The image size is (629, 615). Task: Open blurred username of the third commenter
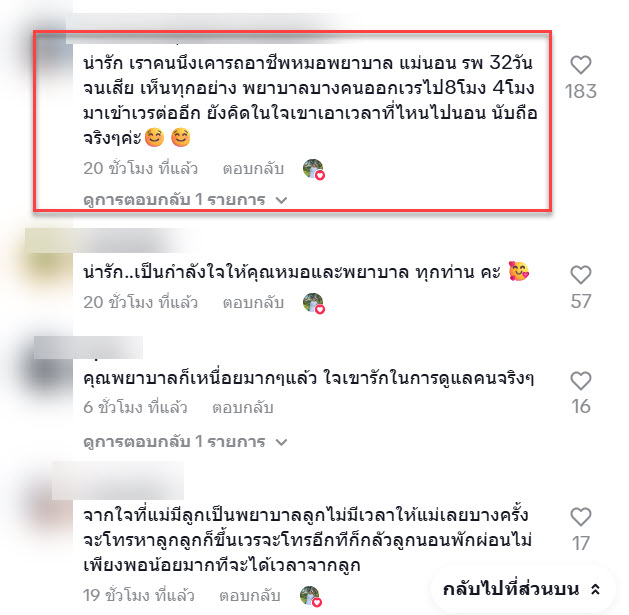(x=88, y=347)
